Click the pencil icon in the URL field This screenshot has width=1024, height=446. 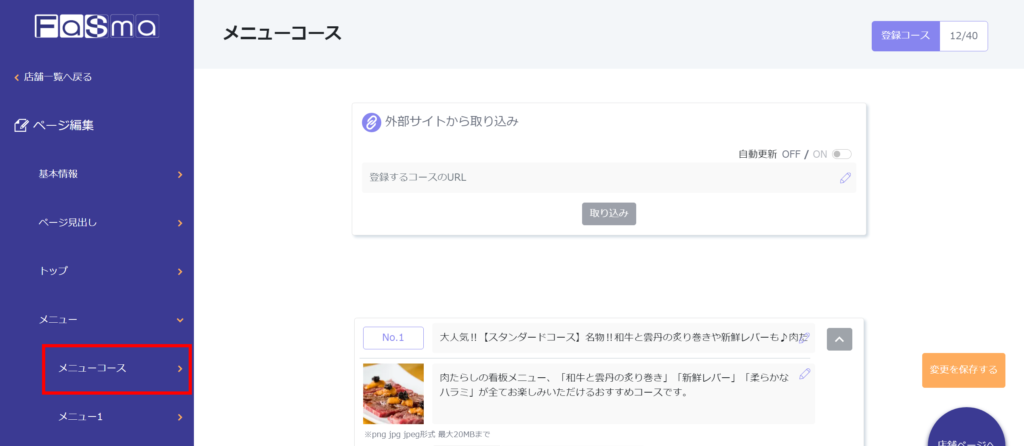pyautogui.click(x=845, y=178)
